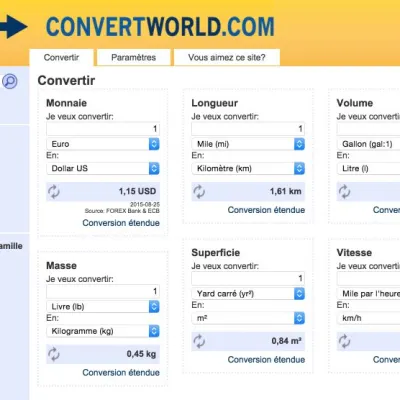Open the 'Vous aimez ce site?' tab
400x400 pixels.
tap(227, 57)
